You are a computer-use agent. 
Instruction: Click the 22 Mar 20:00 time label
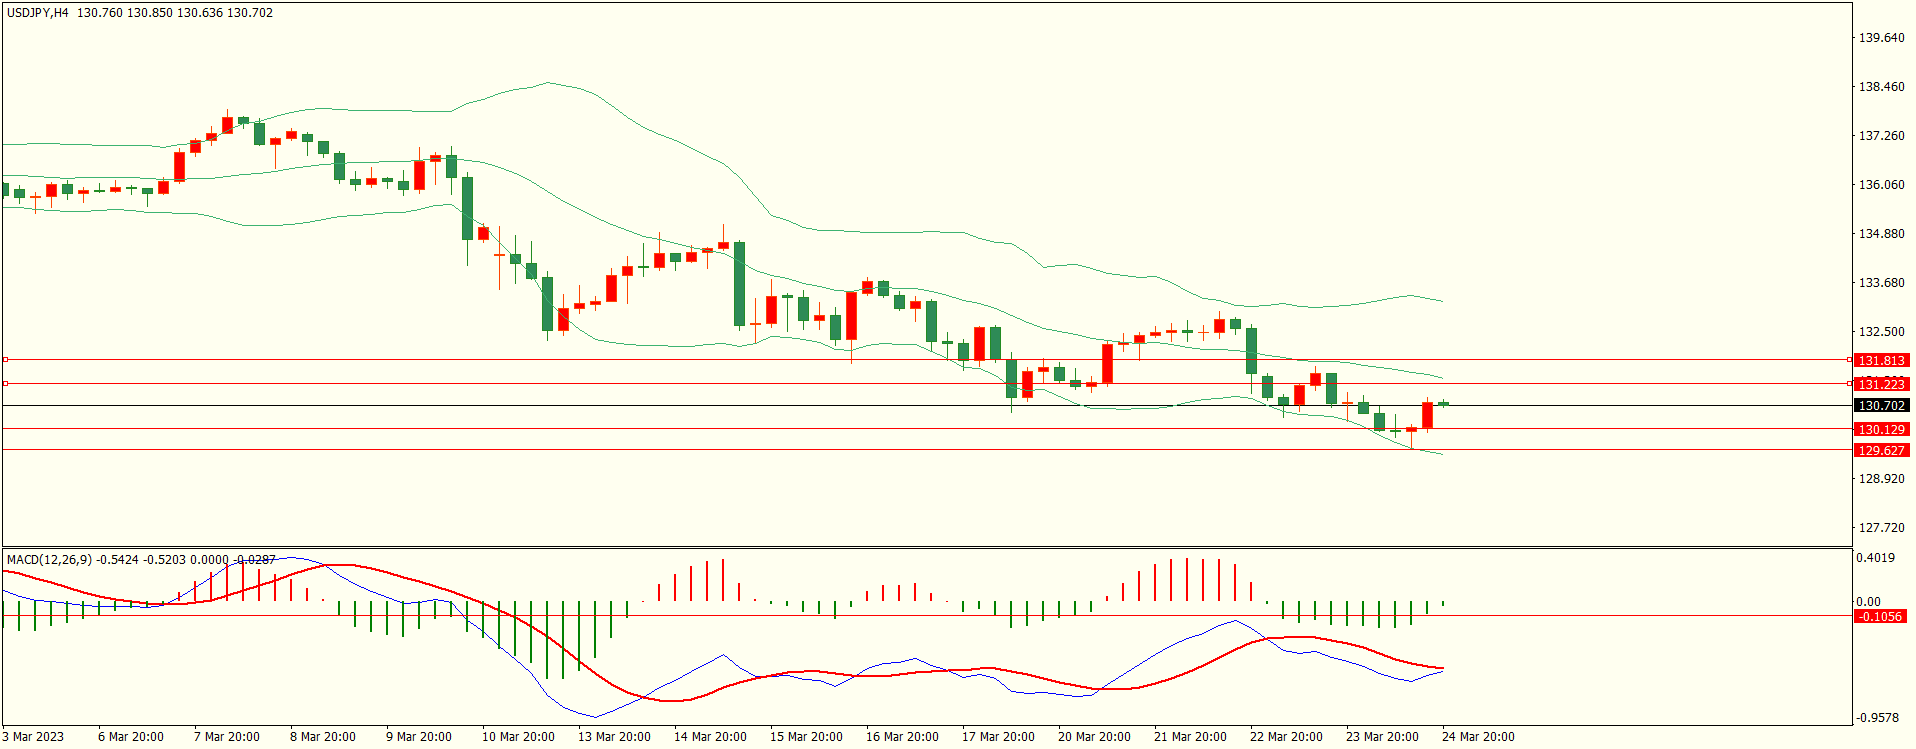pos(1286,737)
